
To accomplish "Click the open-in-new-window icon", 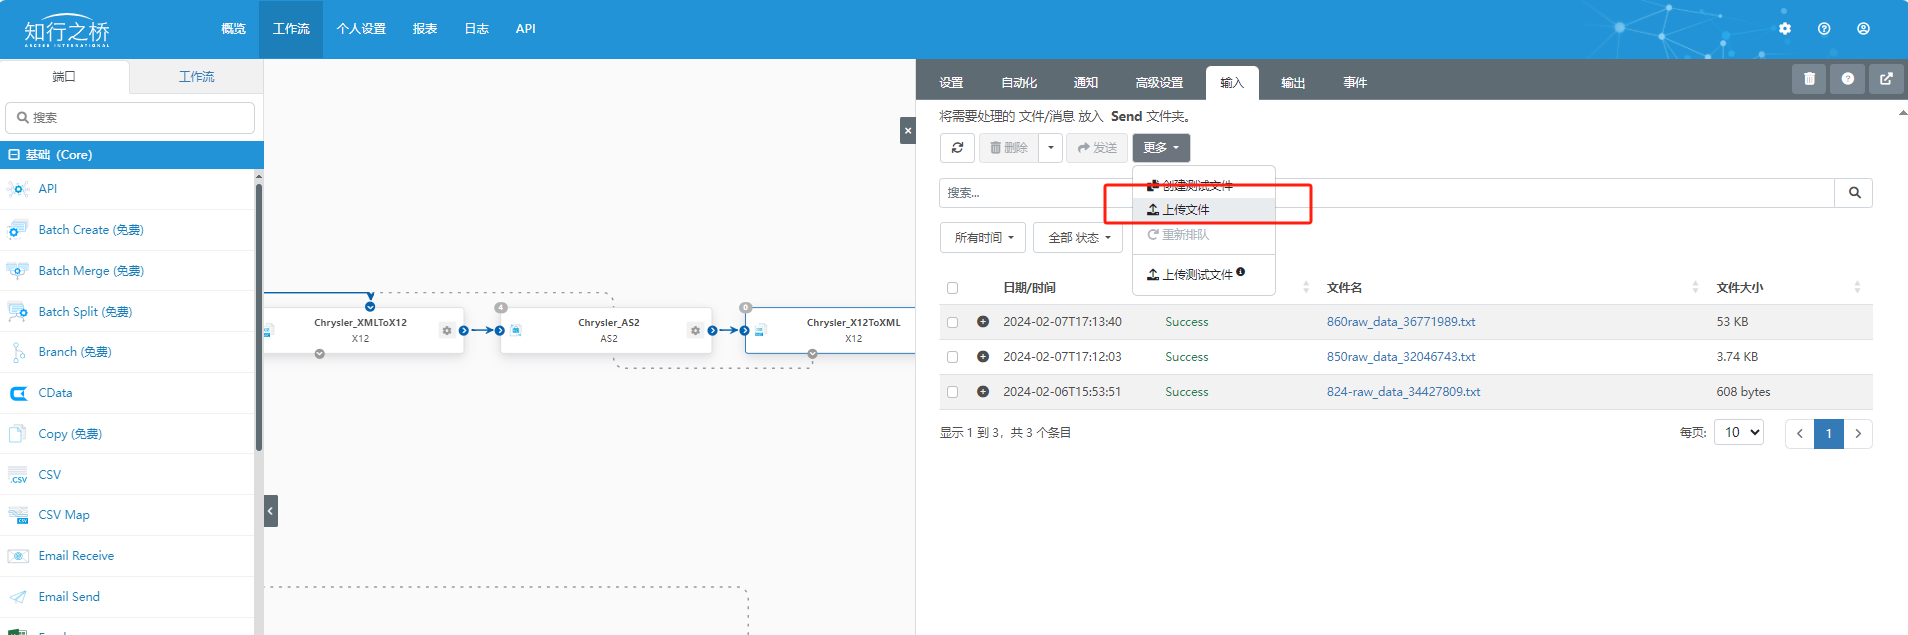I will (1886, 79).
